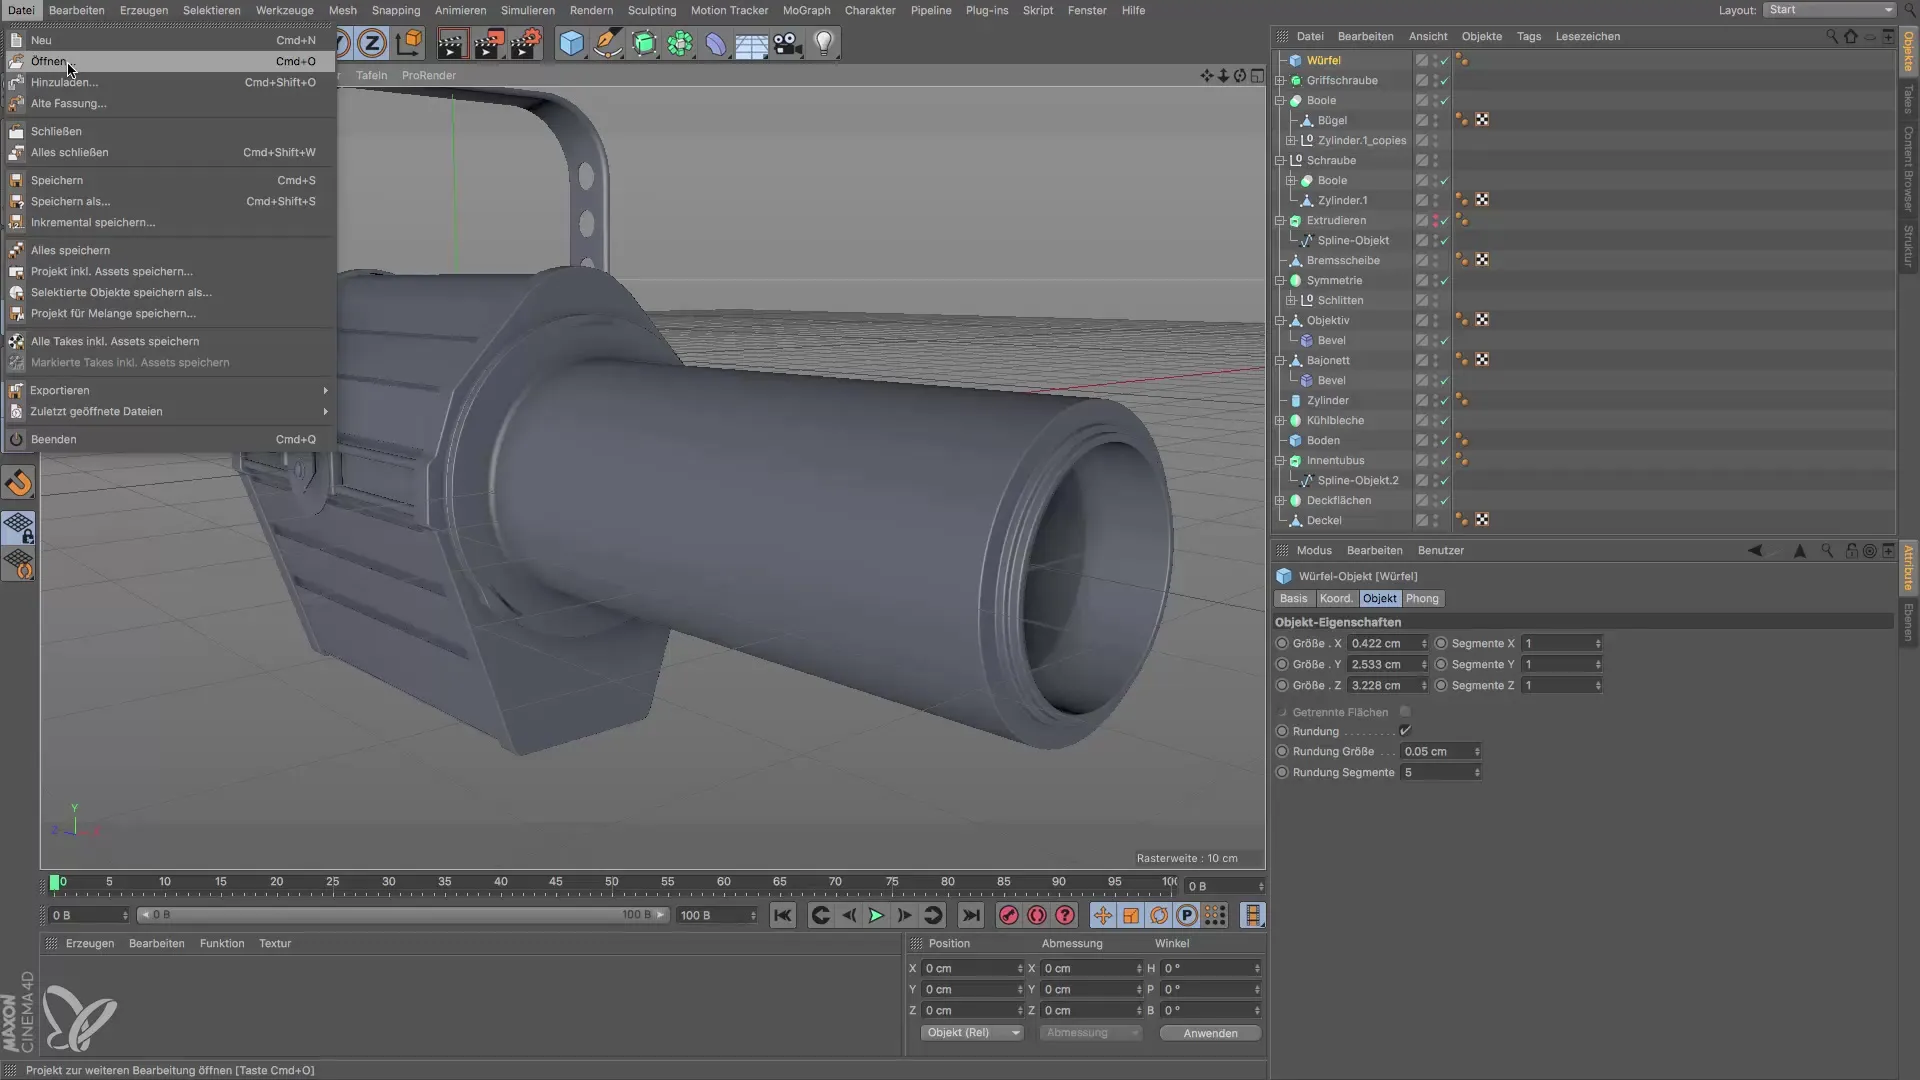The width and height of the screenshot is (1920, 1080).
Task: Click render to picture viewer icon
Action: (x=489, y=43)
